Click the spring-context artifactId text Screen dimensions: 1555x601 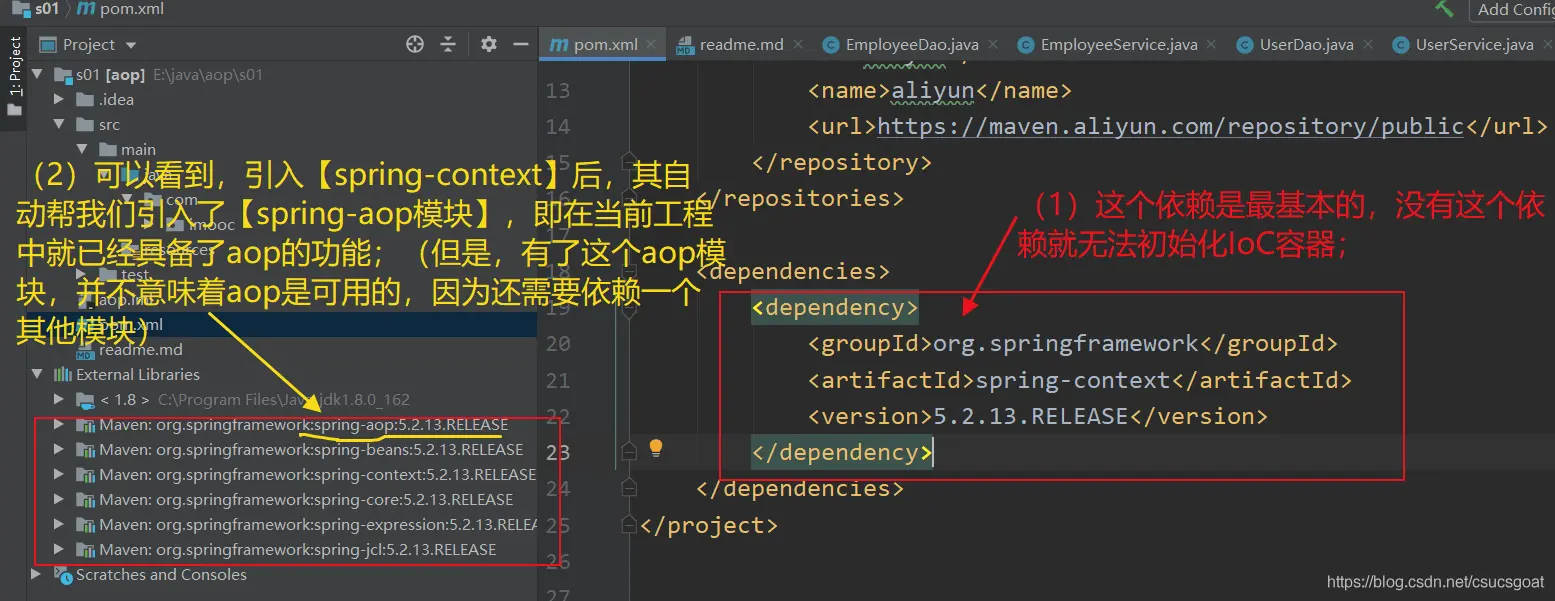coord(1073,380)
